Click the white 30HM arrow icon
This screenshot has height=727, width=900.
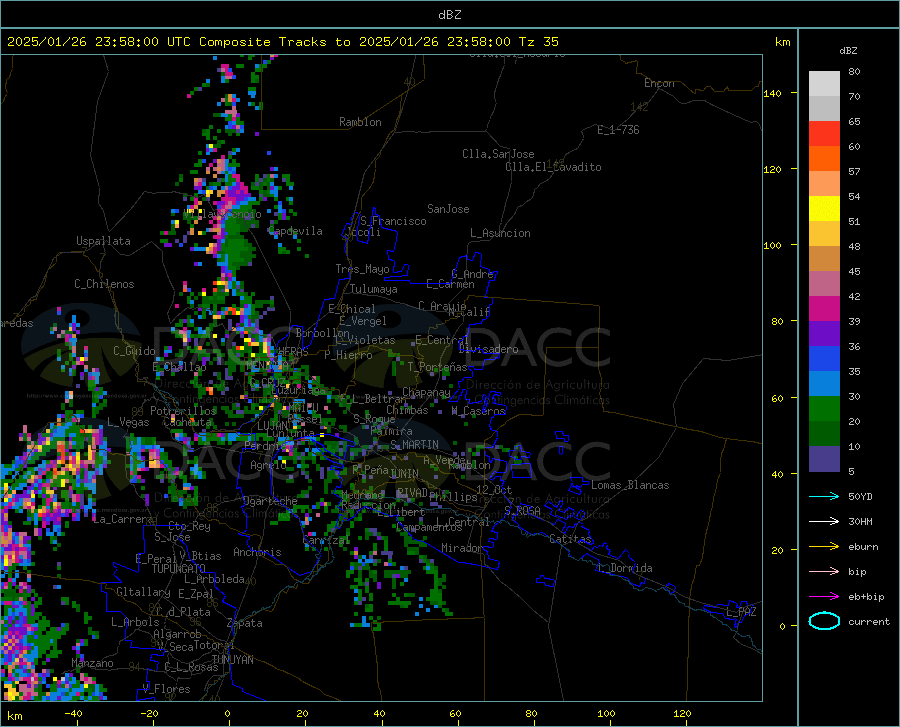point(824,521)
